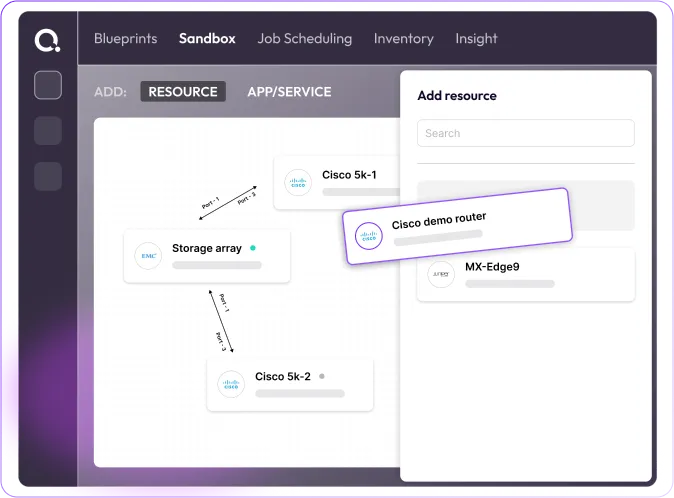This screenshot has width=674, height=498.
Task: Click the gray status dot on Cisco 5k-2
Action: point(322,376)
